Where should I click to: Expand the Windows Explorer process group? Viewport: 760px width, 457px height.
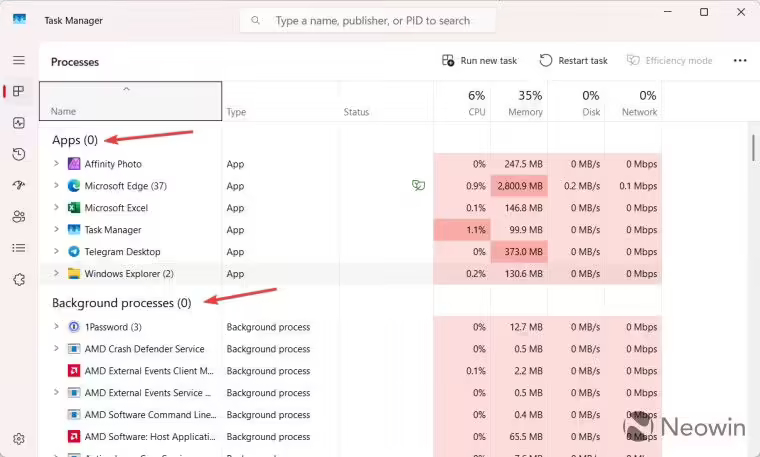56,274
